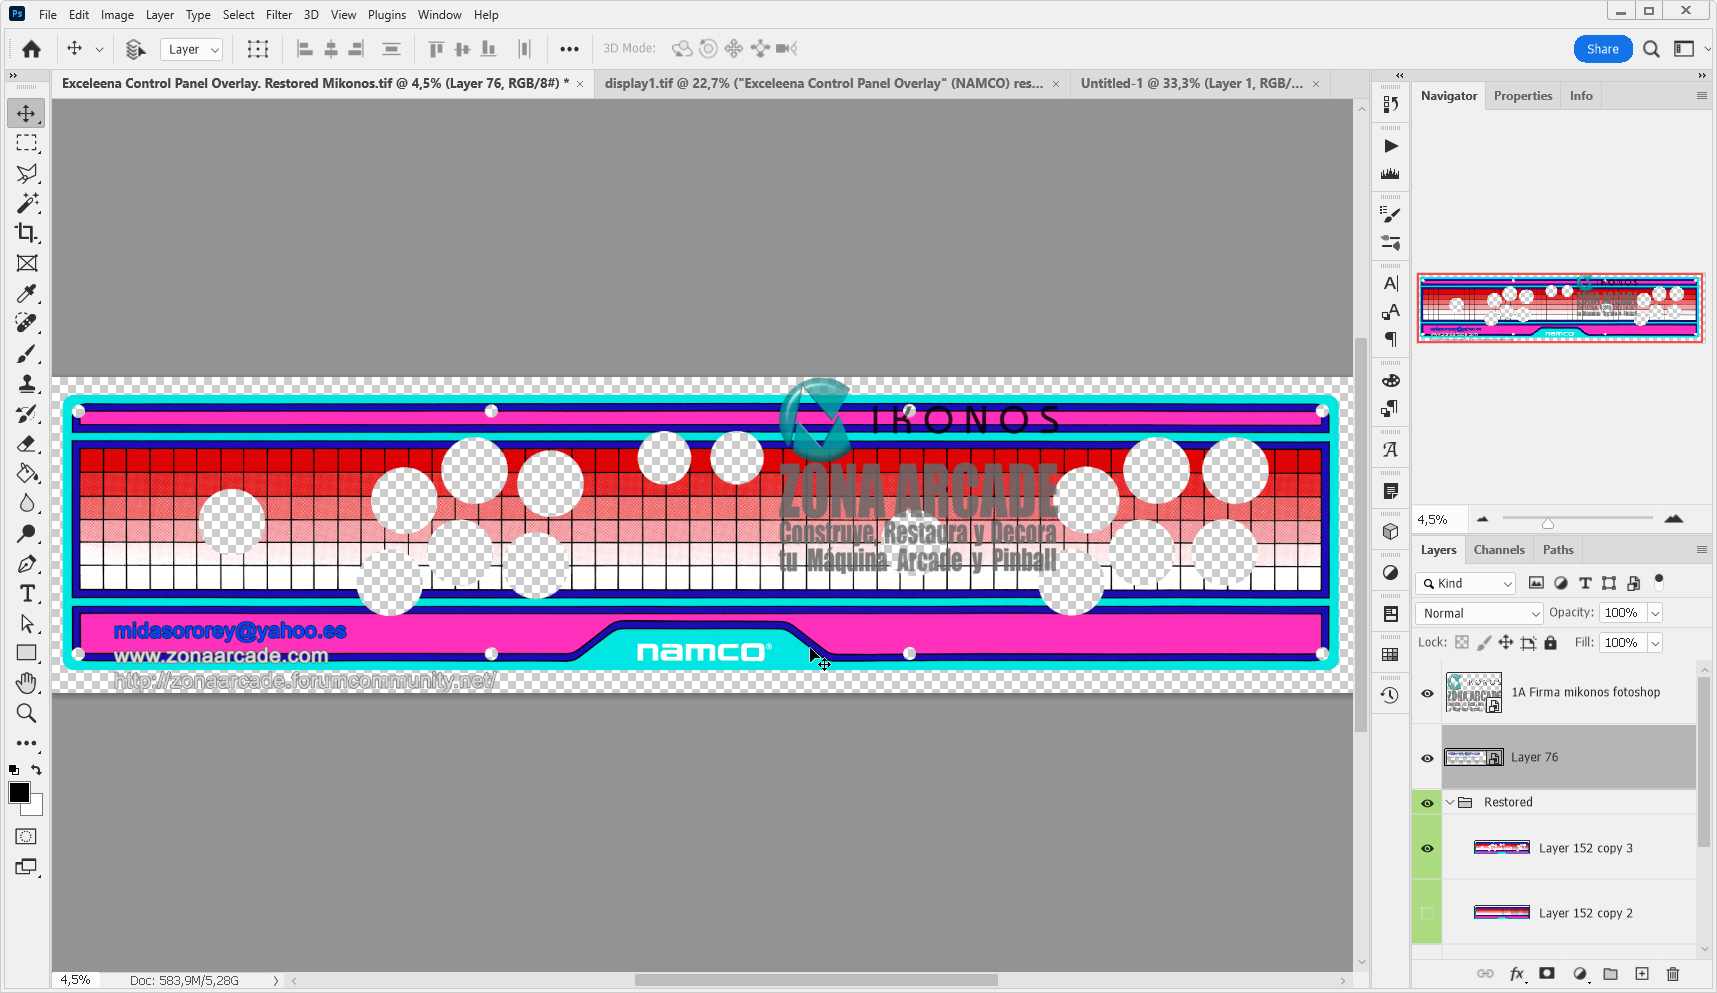Hide the 1A Firma mikonos fotoshop layer

click(1426, 692)
